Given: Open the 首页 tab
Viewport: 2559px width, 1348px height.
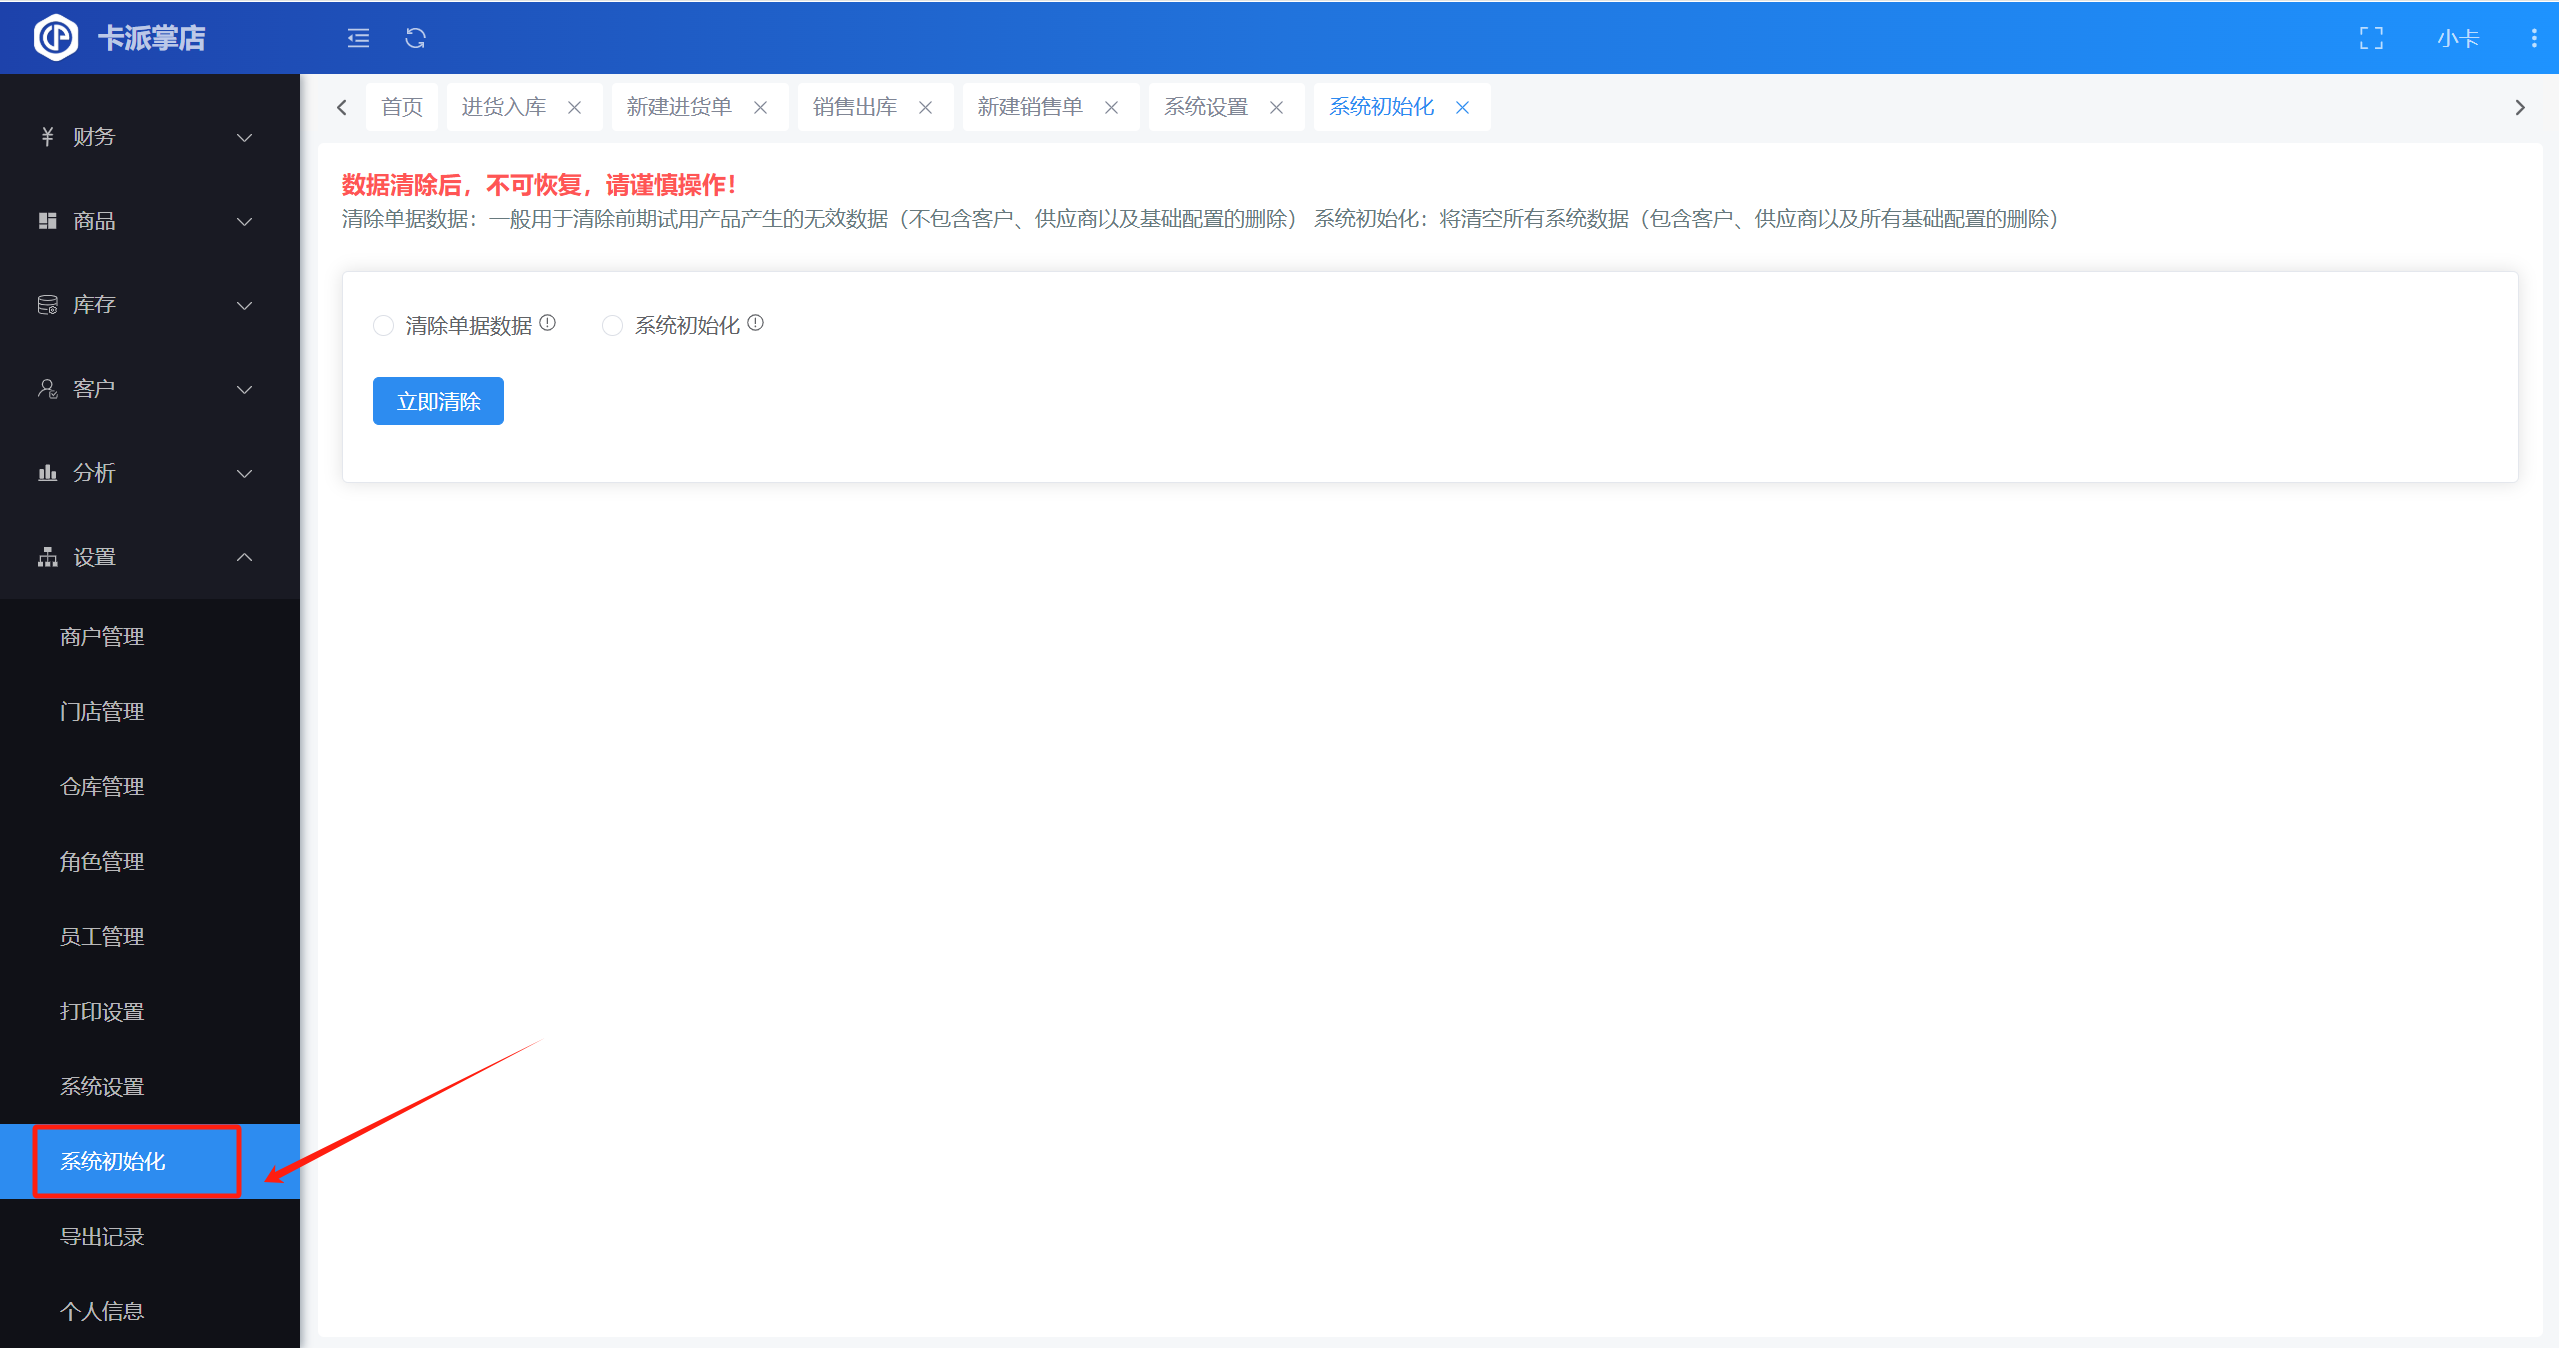Looking at the screenshot, I should [x=402, y=107].
